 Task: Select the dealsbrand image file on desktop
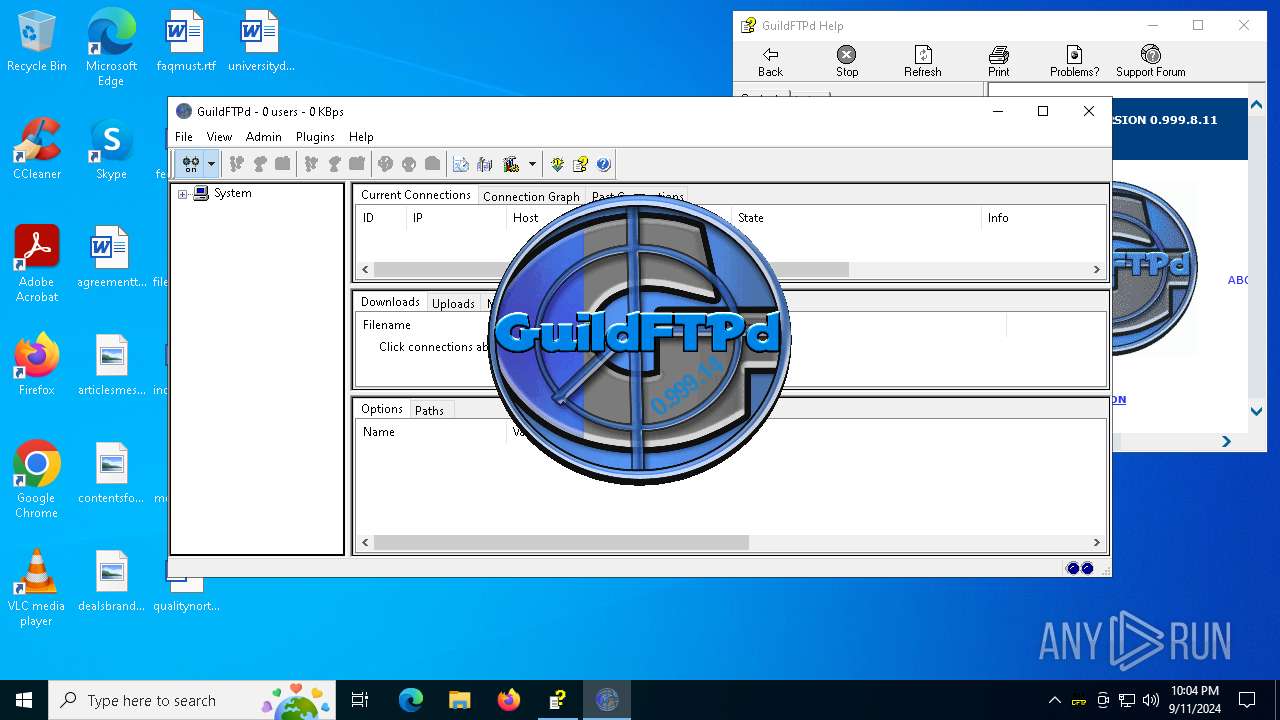click(111, 581)
